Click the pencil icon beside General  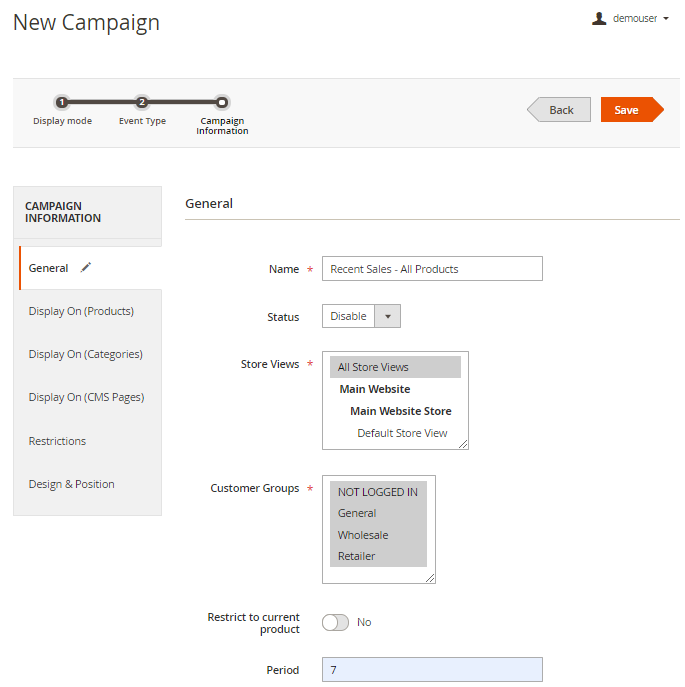point(86,267)
